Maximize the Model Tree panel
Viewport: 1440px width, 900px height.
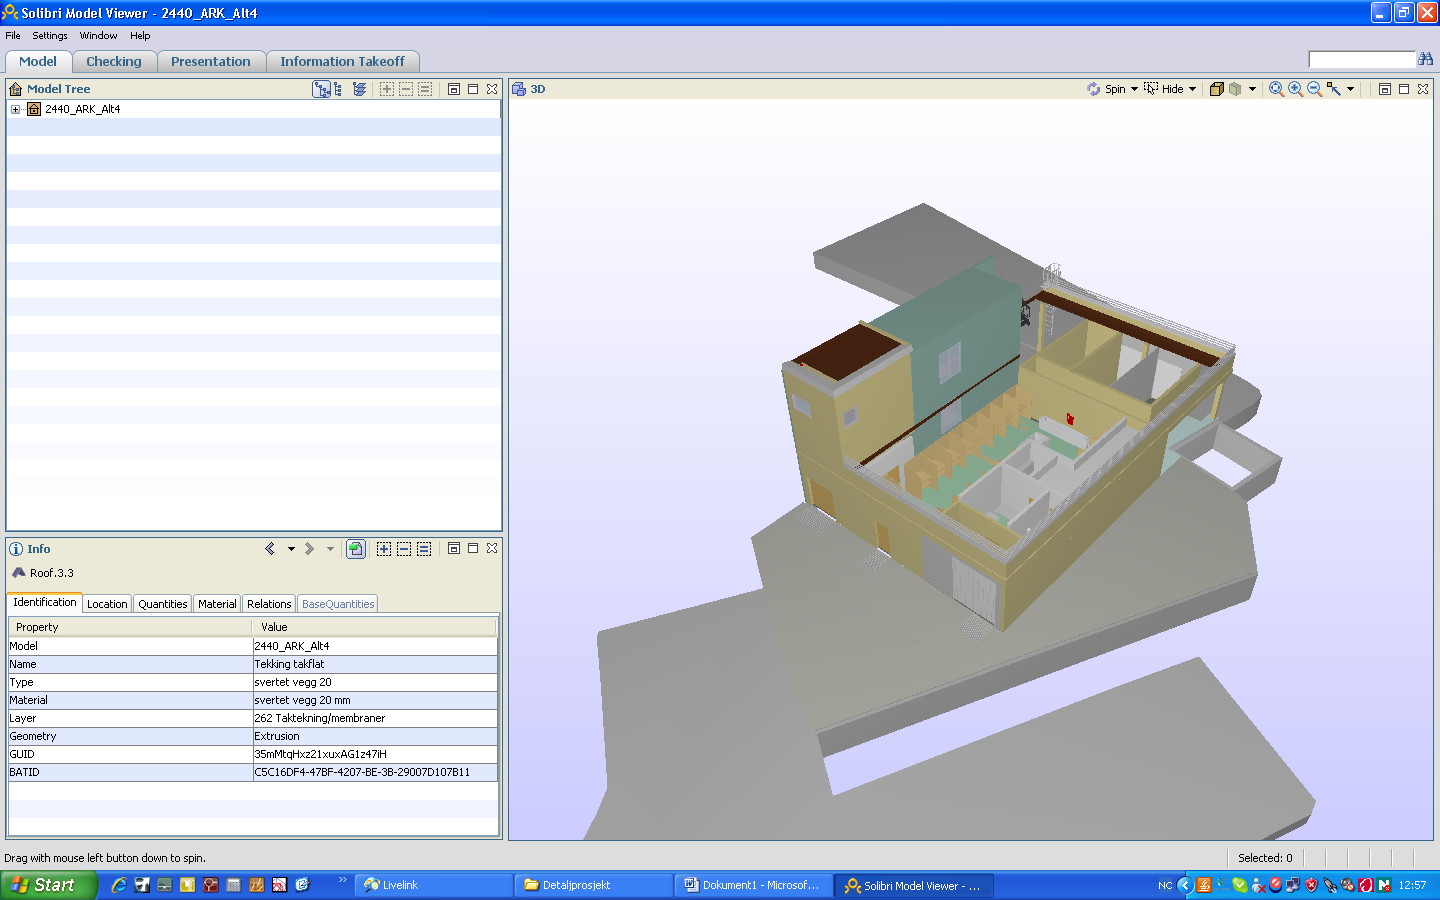tap(472, 89)
